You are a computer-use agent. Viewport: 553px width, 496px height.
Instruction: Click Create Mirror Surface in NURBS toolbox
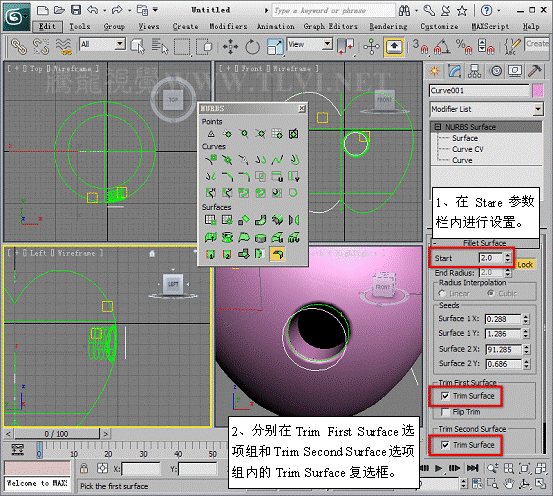pyautogui.click(x=294, y=220)
